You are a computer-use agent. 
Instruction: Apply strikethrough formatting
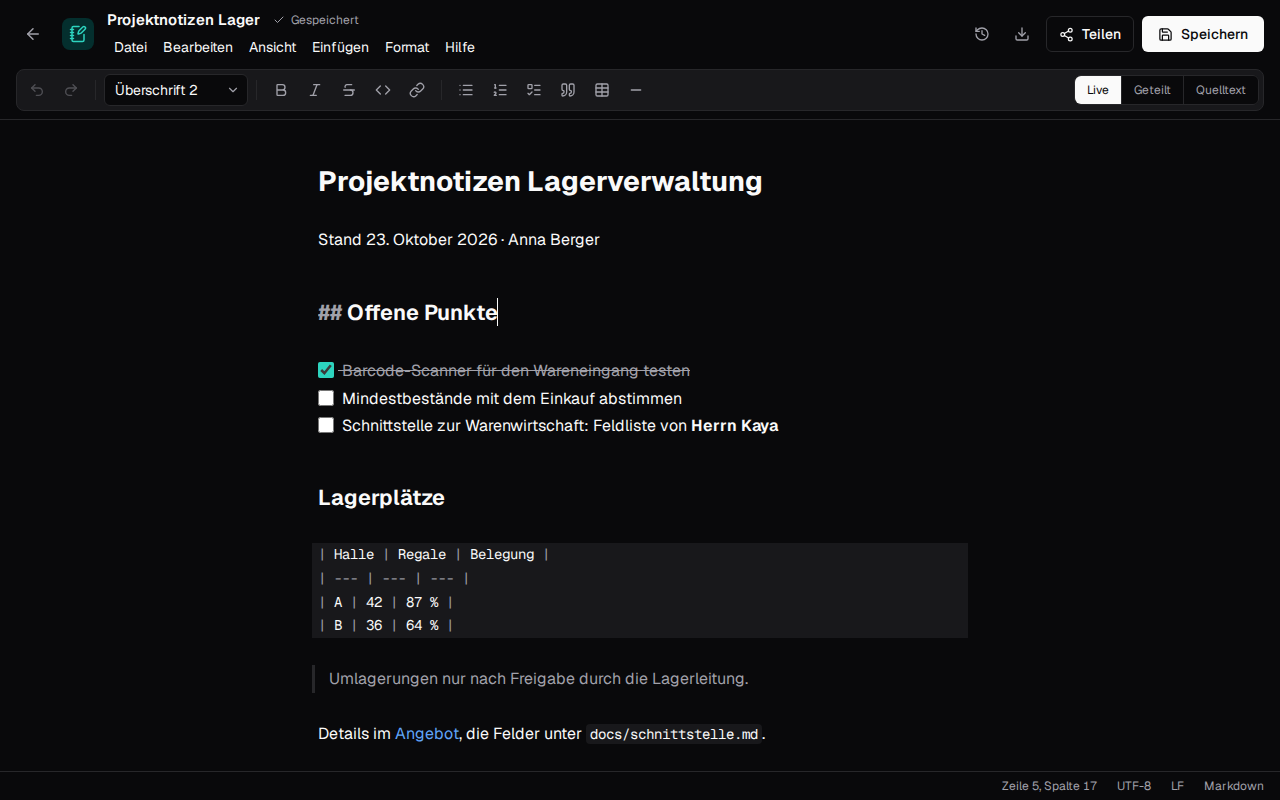tap(349, 90)
